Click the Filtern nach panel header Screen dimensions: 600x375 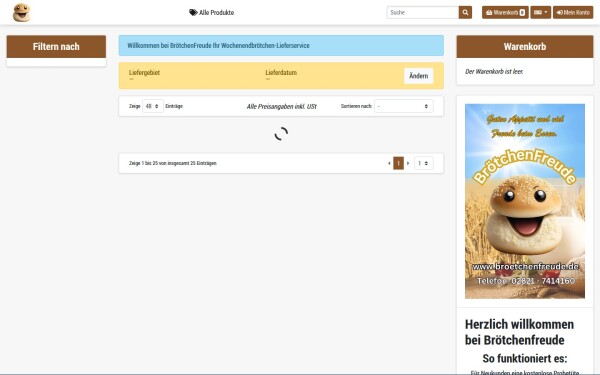pyautogui.click(x=56, y=47)
